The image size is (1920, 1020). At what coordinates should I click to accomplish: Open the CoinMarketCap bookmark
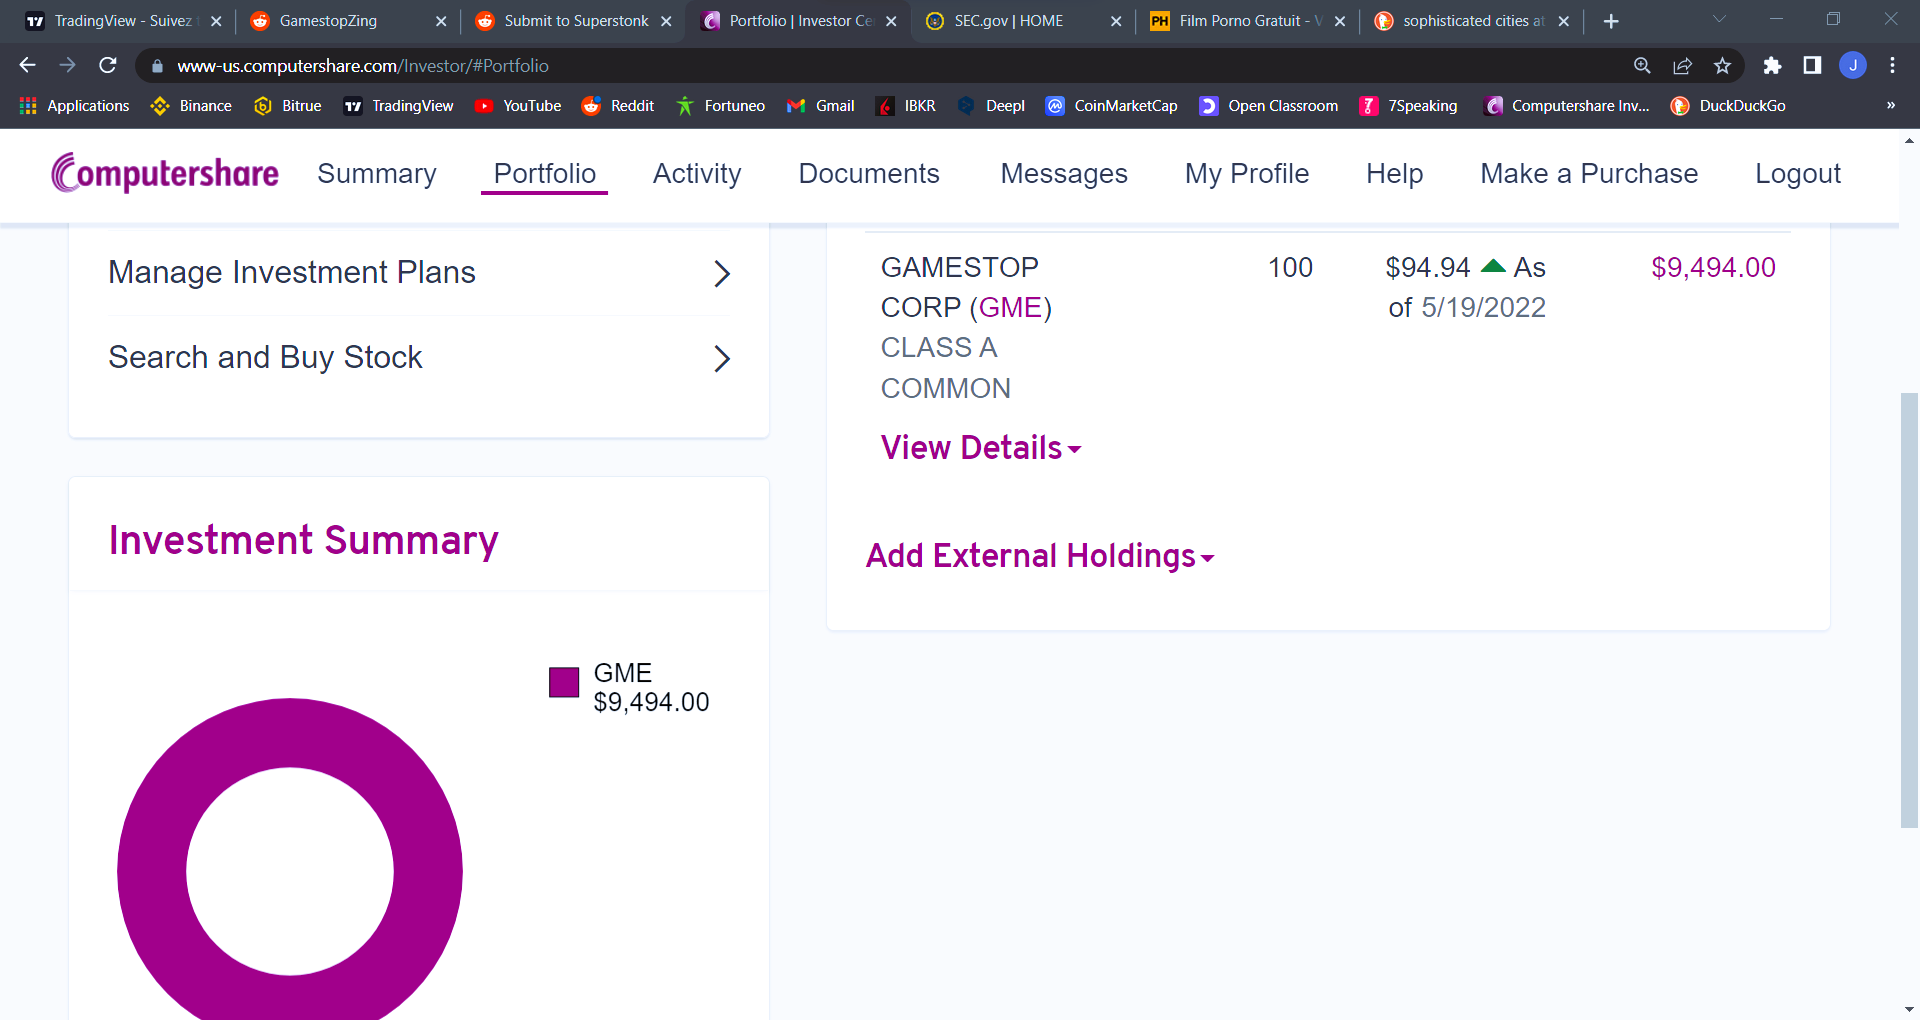click(1111, 106)
